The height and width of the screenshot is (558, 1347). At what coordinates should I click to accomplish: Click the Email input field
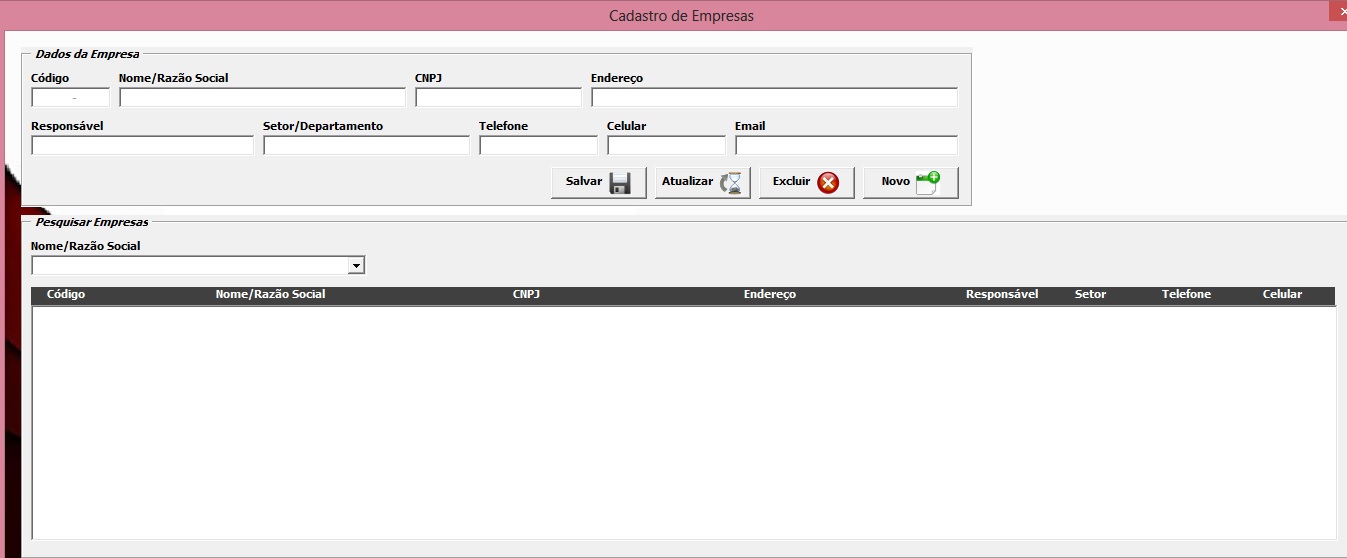click(846, 145)
